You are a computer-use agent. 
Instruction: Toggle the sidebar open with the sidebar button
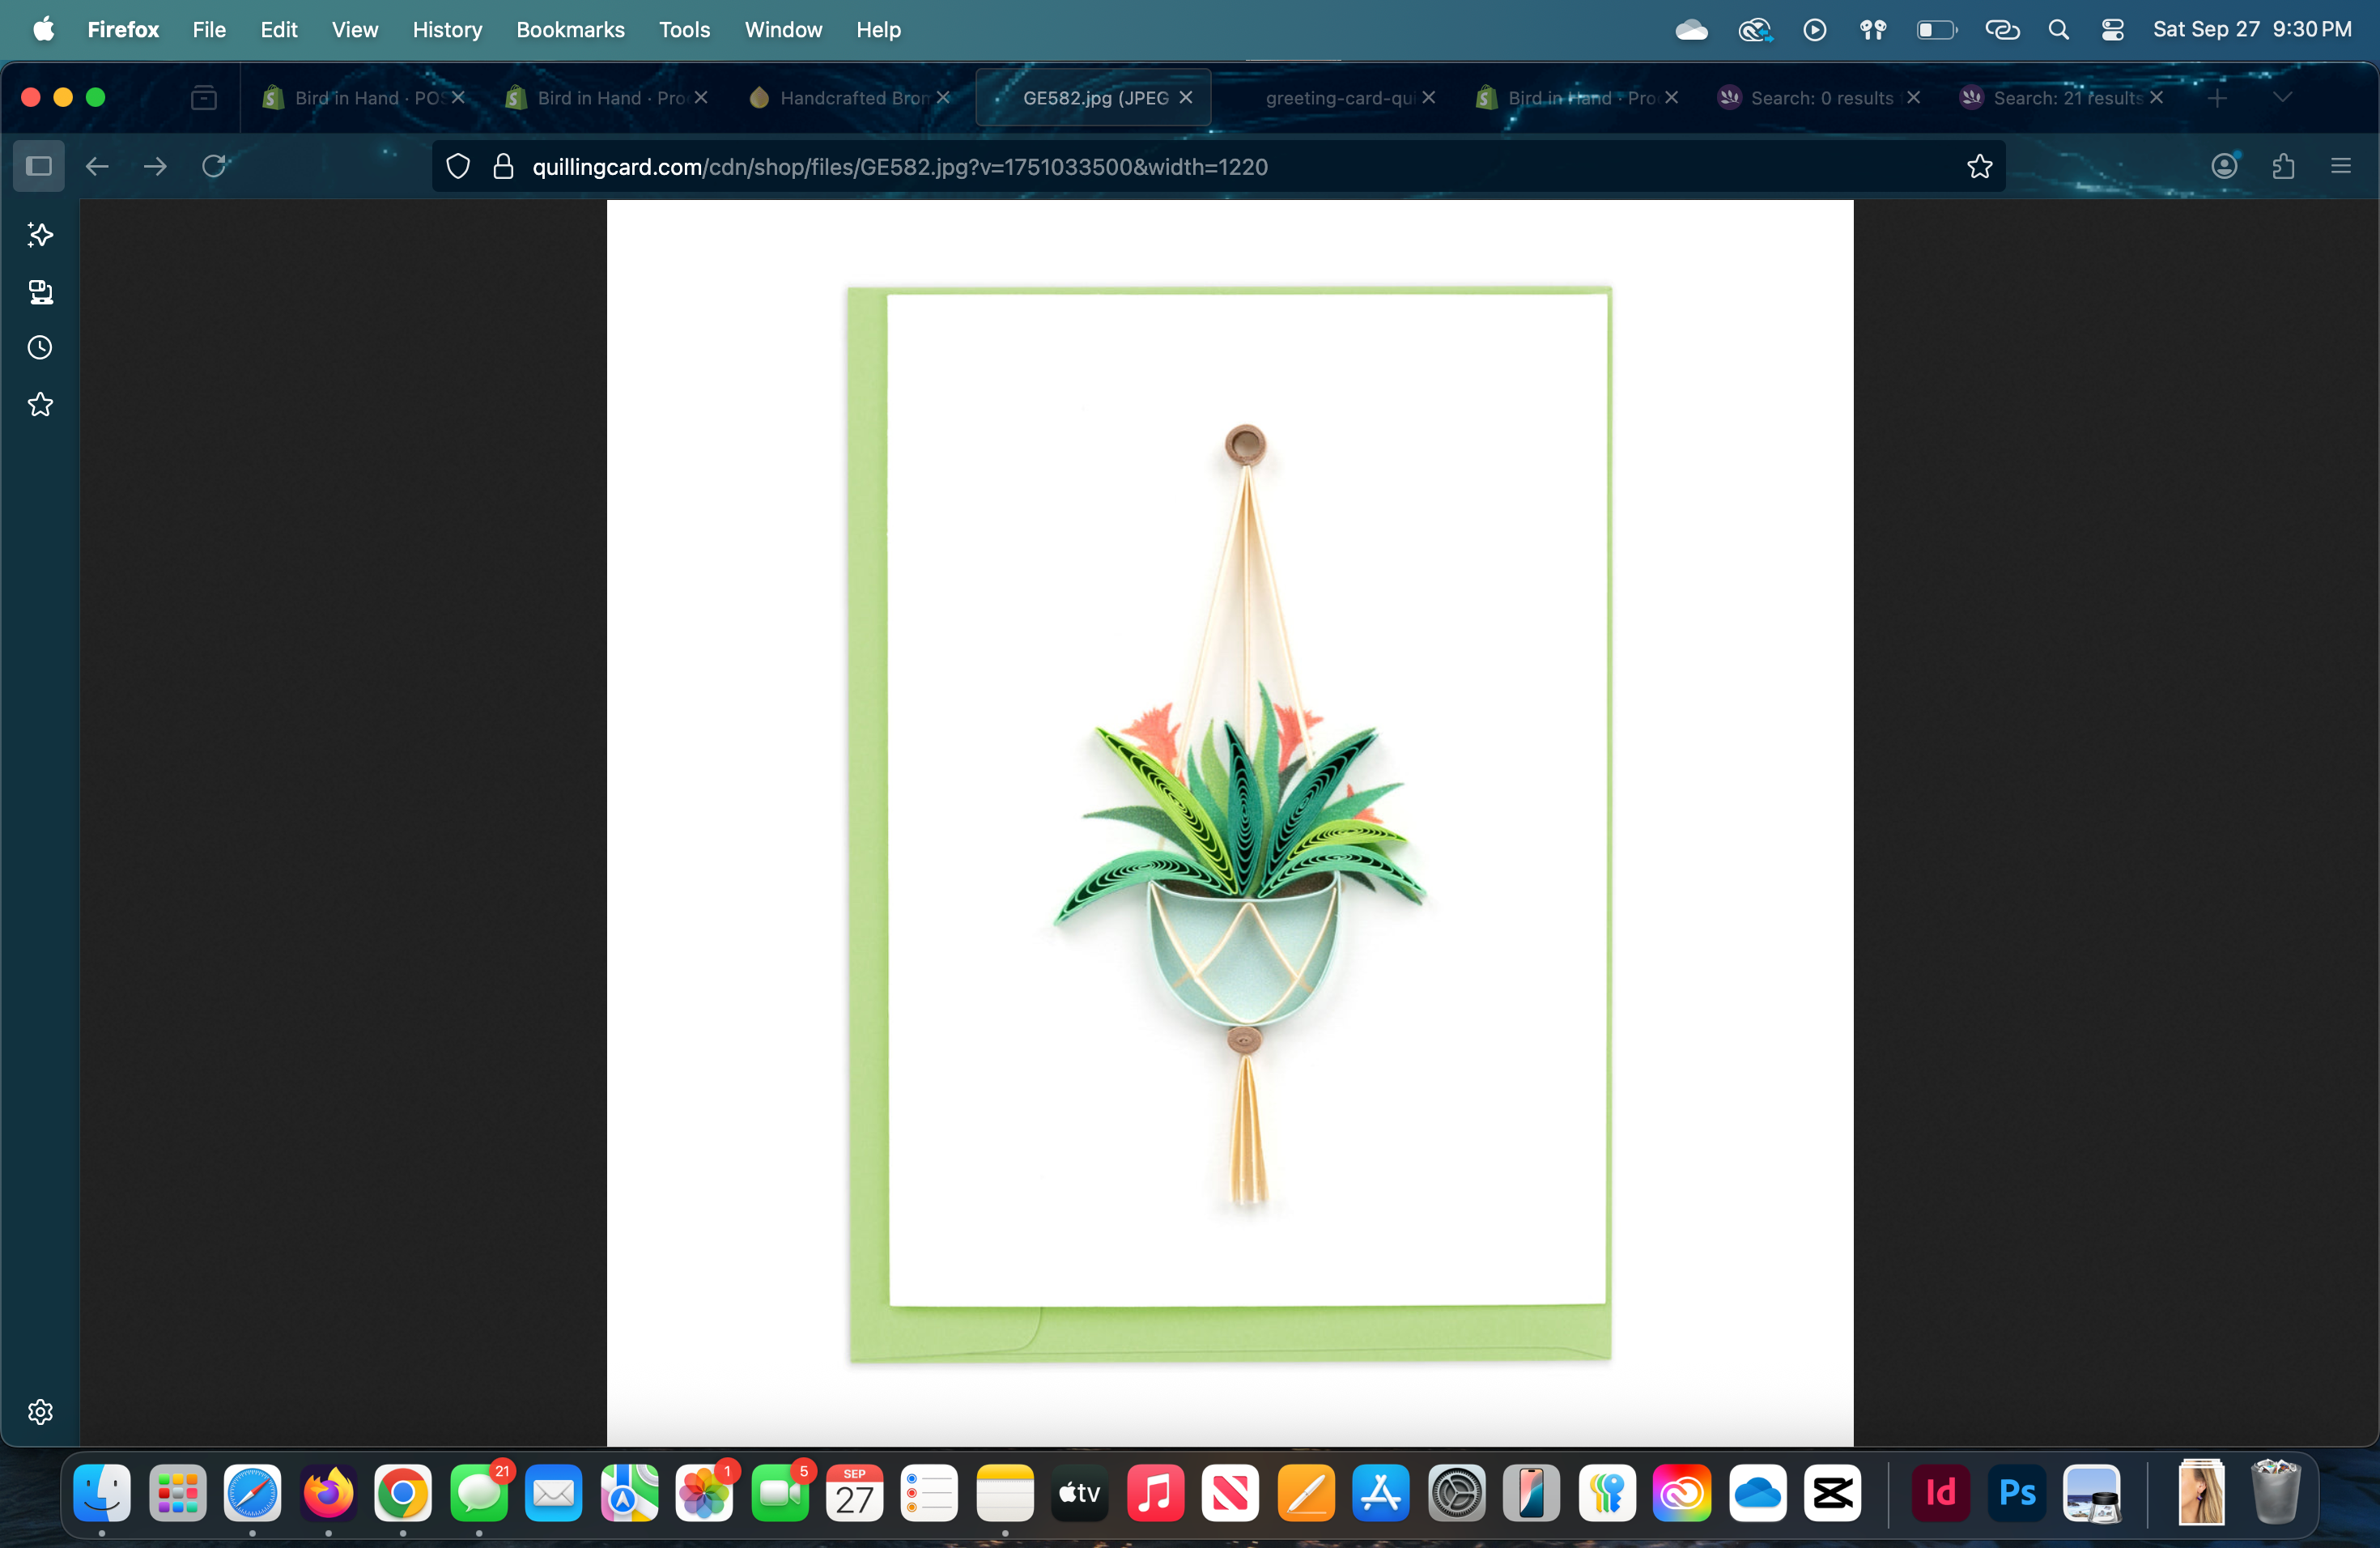click(37, 166)
